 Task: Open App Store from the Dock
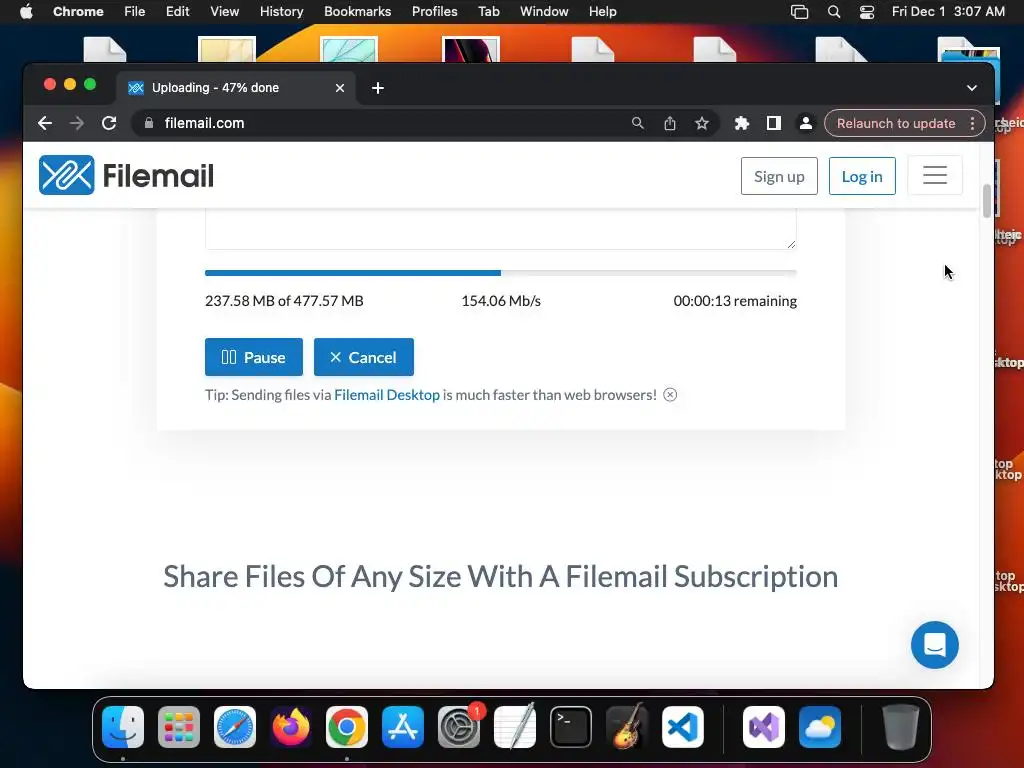click(403, 727)
